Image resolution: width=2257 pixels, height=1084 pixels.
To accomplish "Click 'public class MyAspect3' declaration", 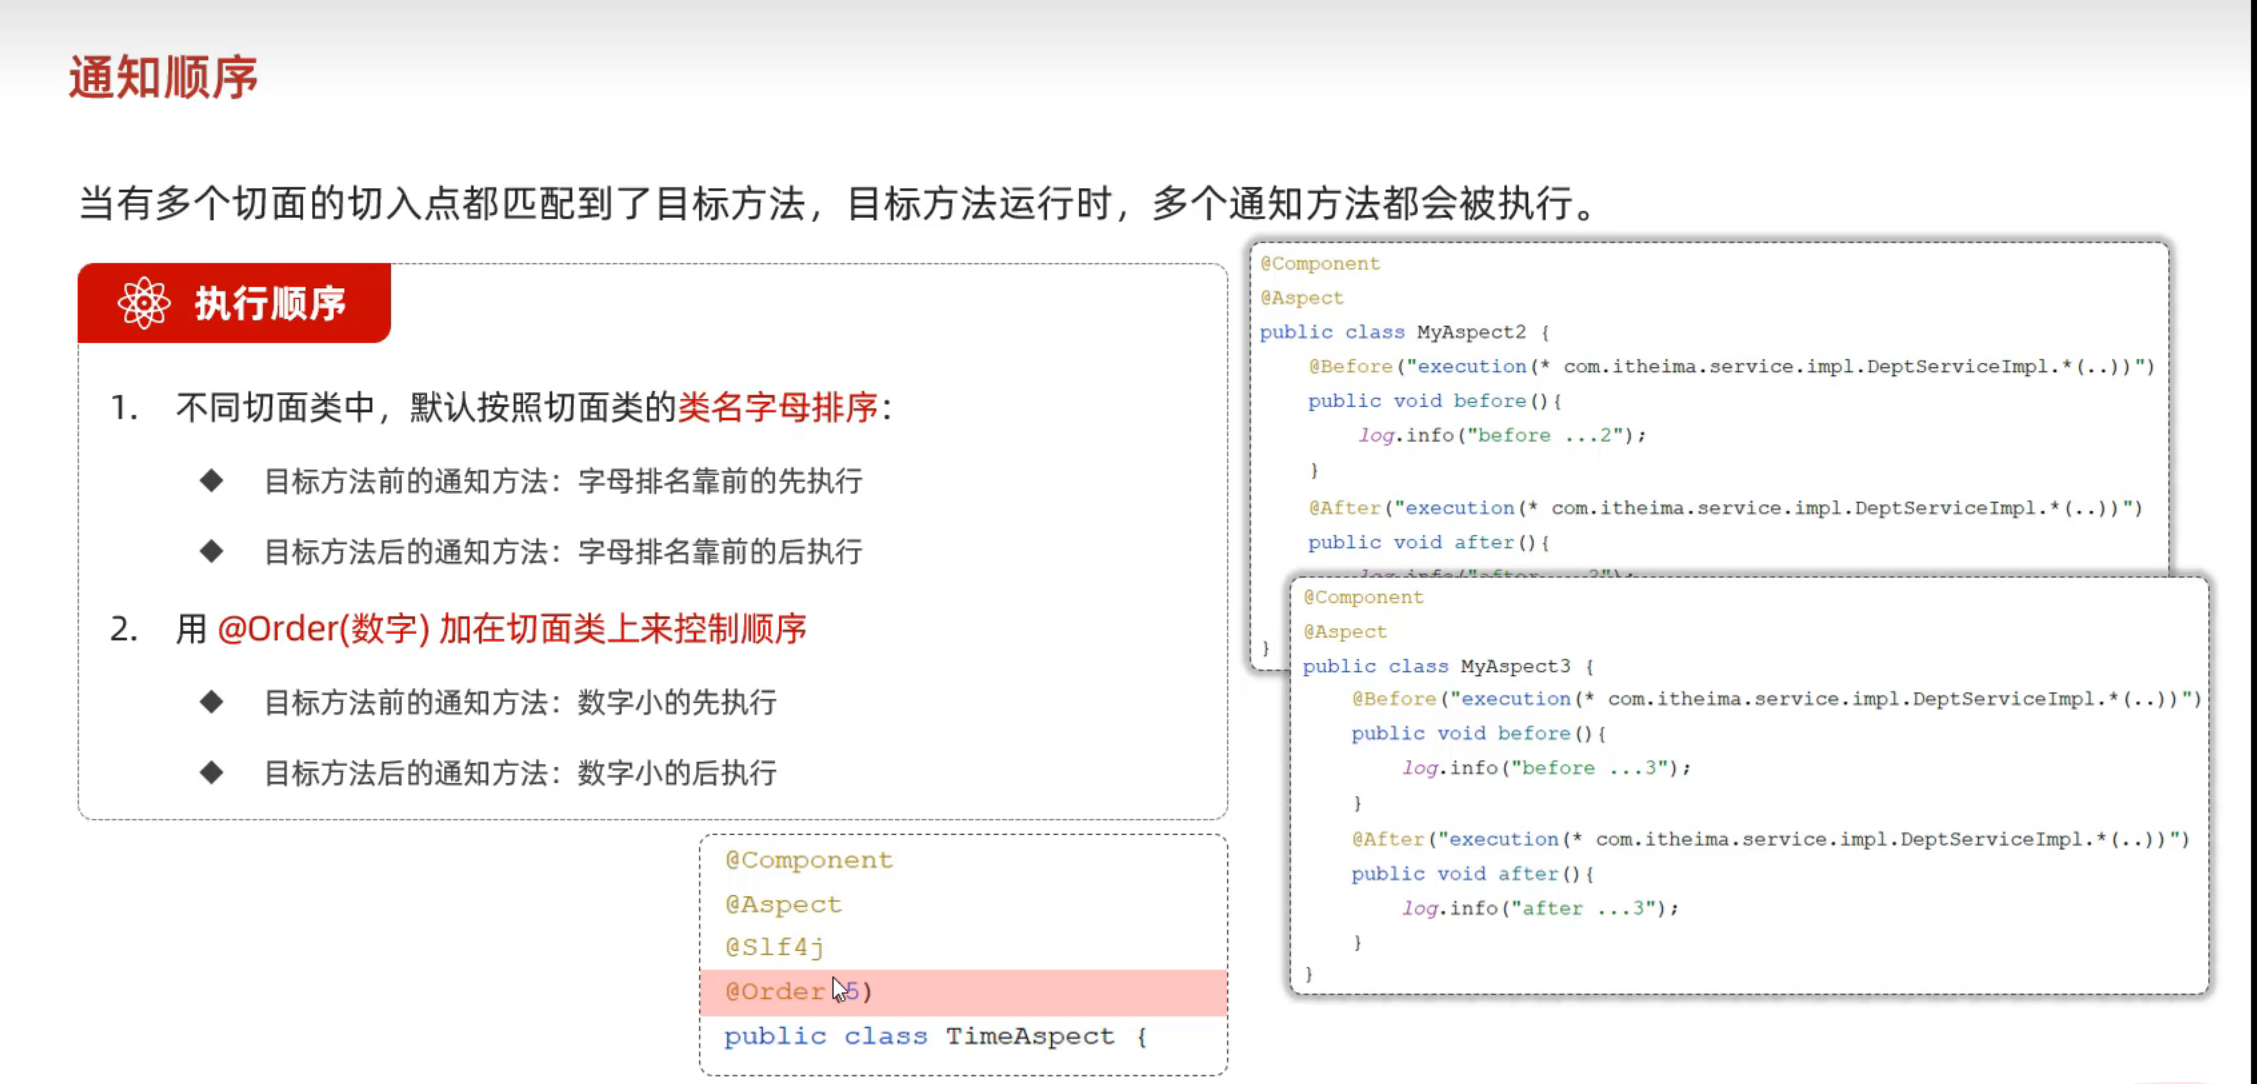I will [1446, 666].
